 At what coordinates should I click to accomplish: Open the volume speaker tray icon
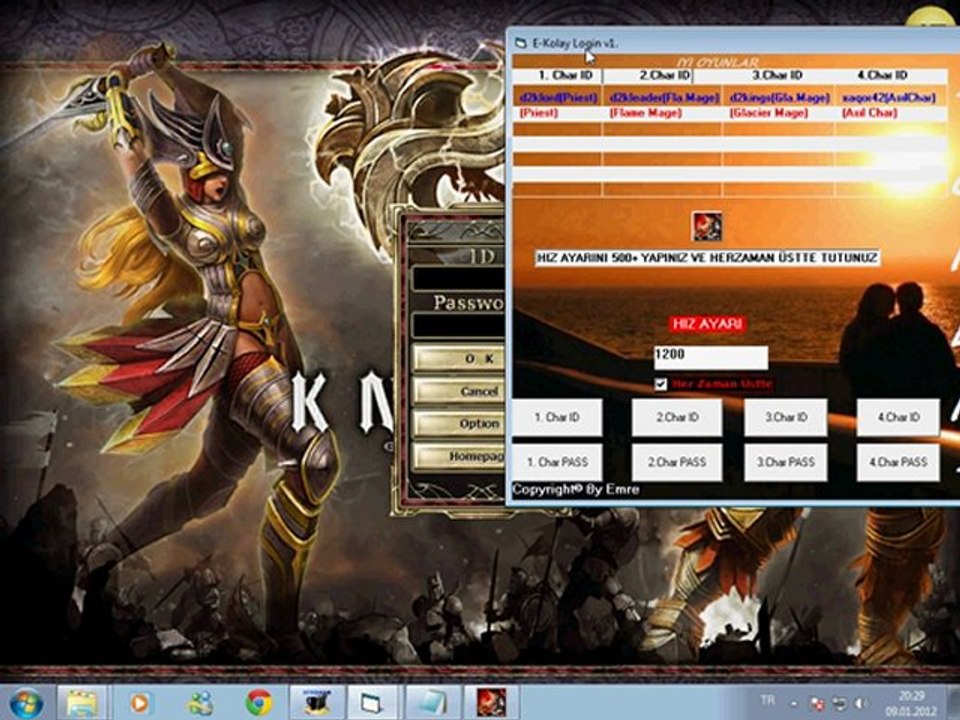coord(861,704)
